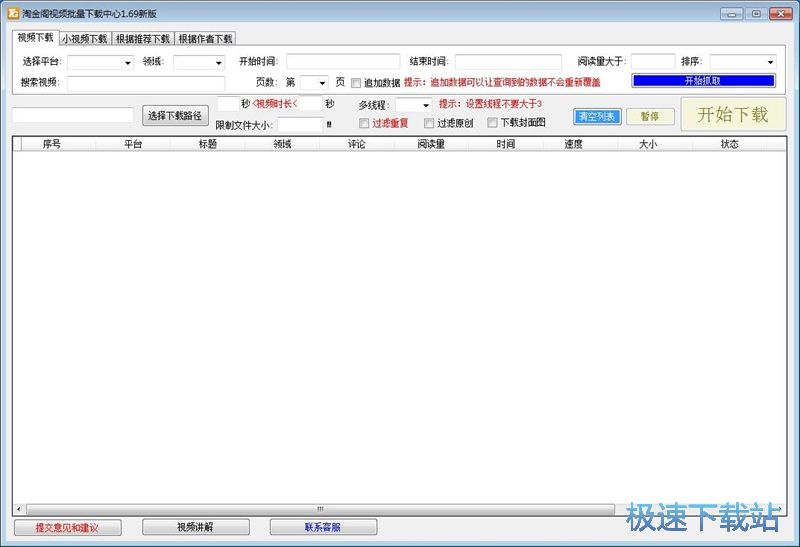The width and height of the screenshot is (800, 547).
Task: Click the 状态 column header
Action: point(730,144)
